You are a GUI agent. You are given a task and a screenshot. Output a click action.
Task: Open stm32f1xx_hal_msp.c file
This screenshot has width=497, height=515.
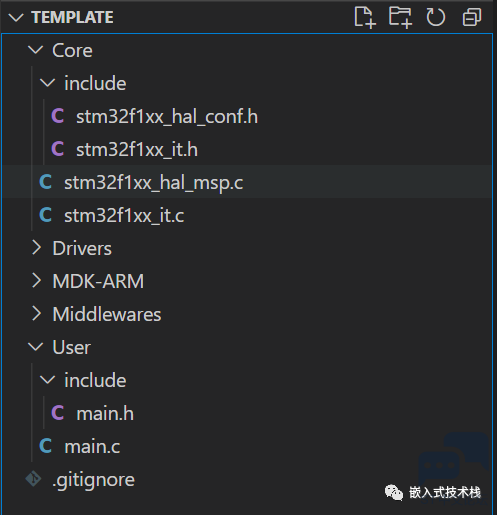247,182
